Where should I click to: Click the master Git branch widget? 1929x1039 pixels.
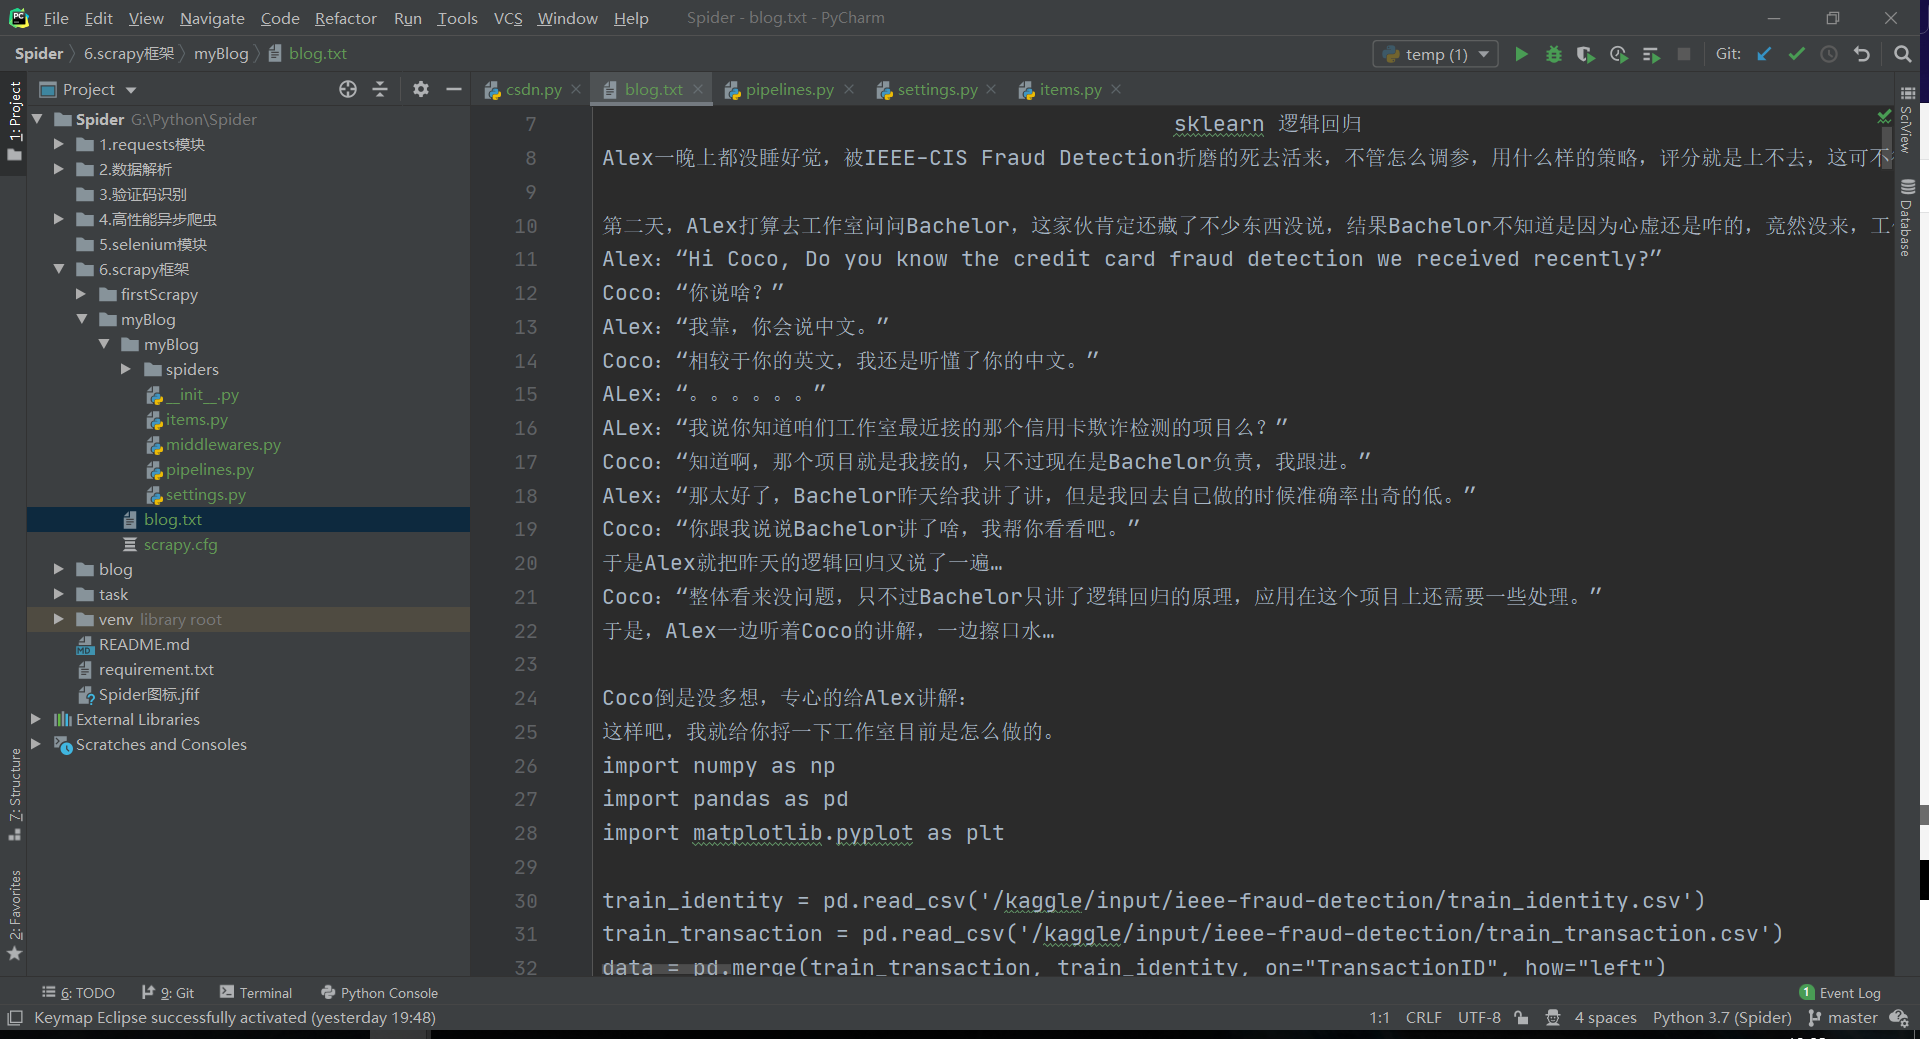pyautogui.click(x=1843, y=1018)
